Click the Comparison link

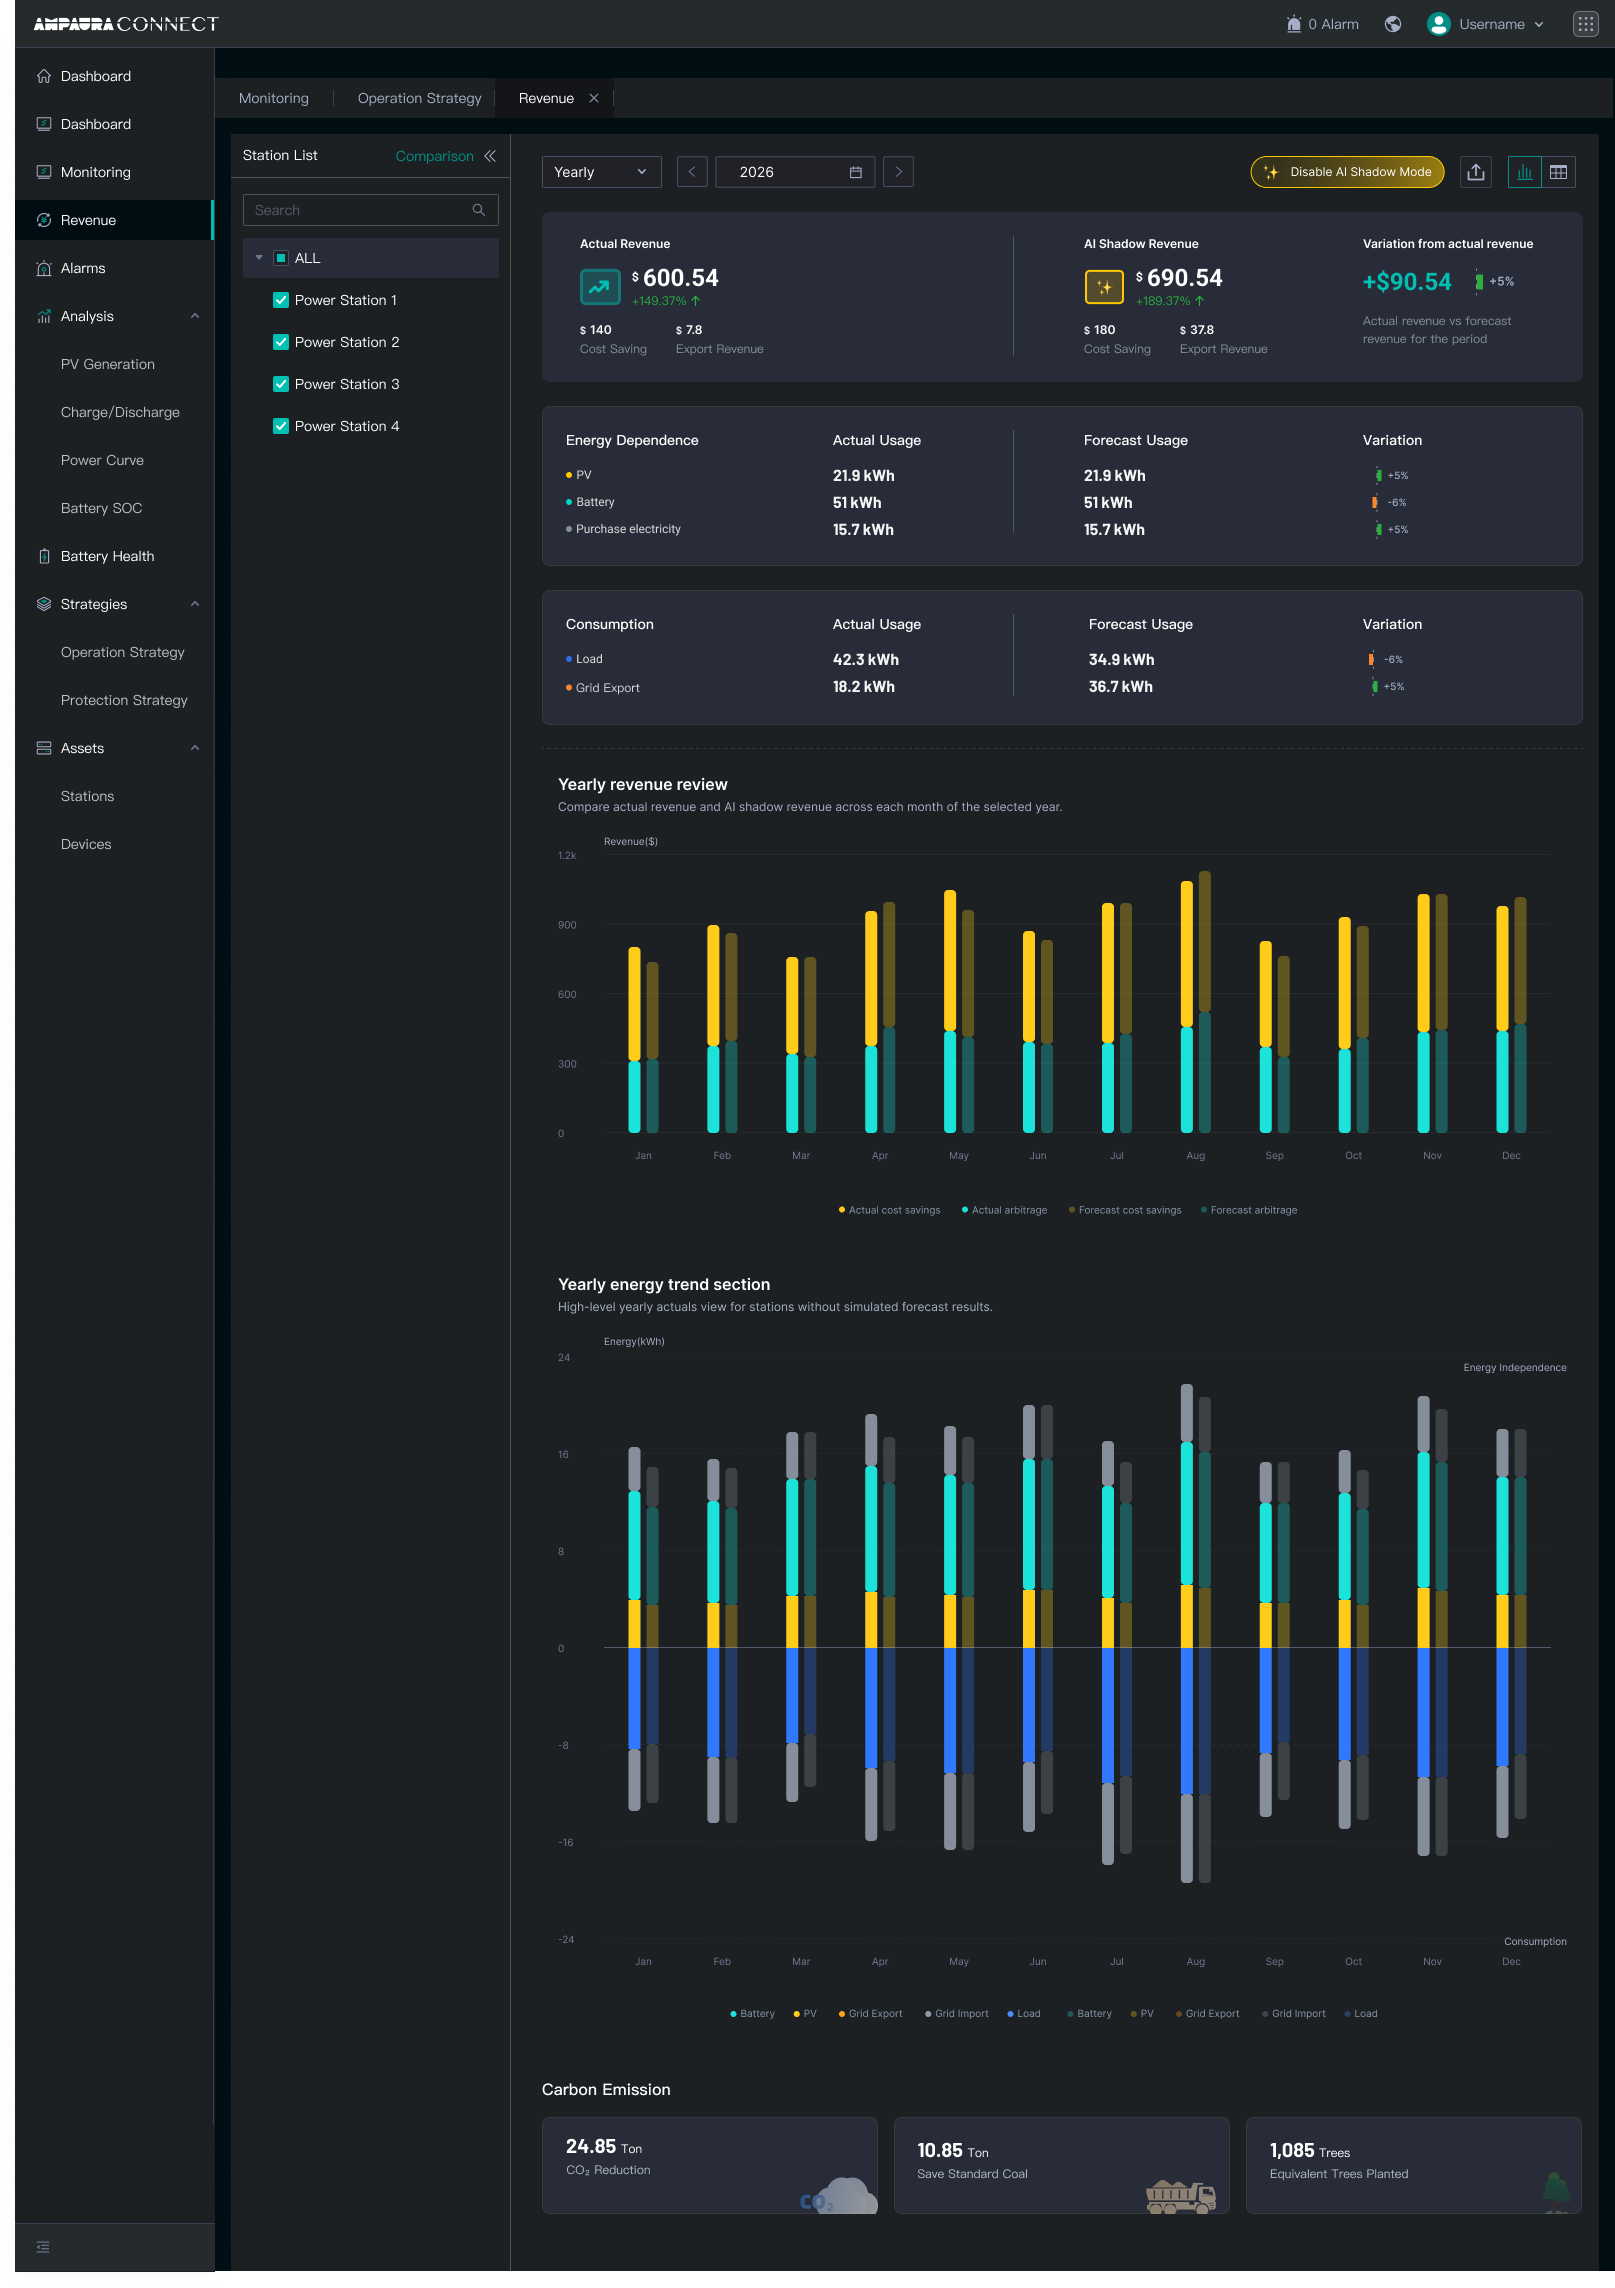(434, 156)
